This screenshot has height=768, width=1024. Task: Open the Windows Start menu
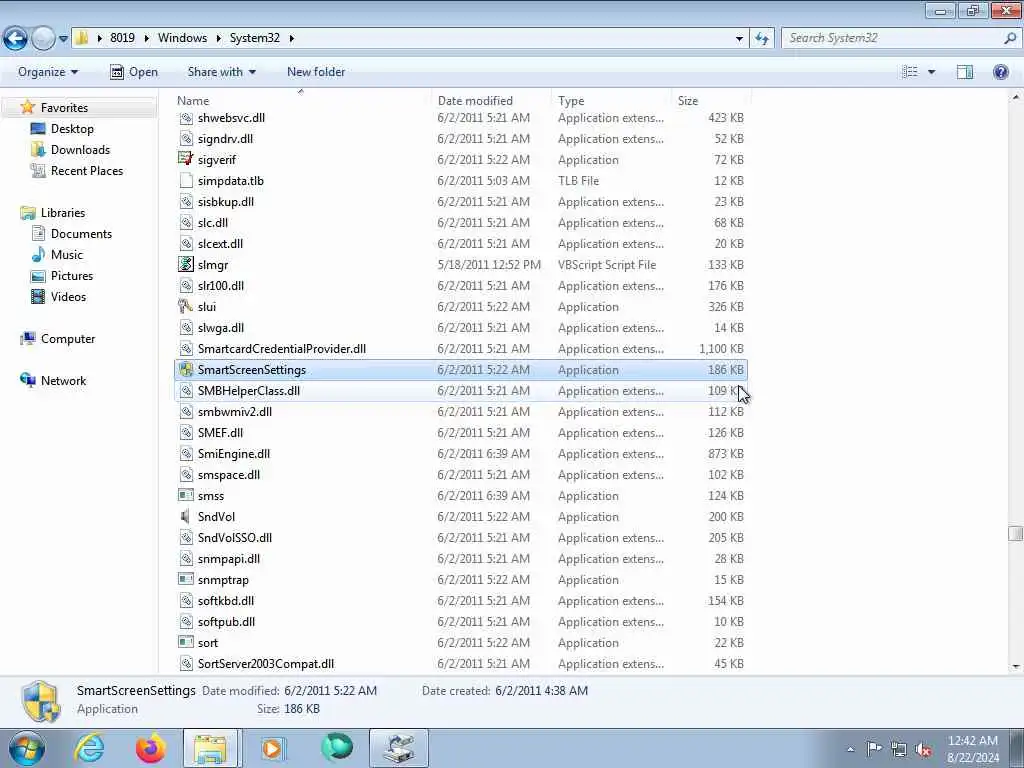click(26, 748)
